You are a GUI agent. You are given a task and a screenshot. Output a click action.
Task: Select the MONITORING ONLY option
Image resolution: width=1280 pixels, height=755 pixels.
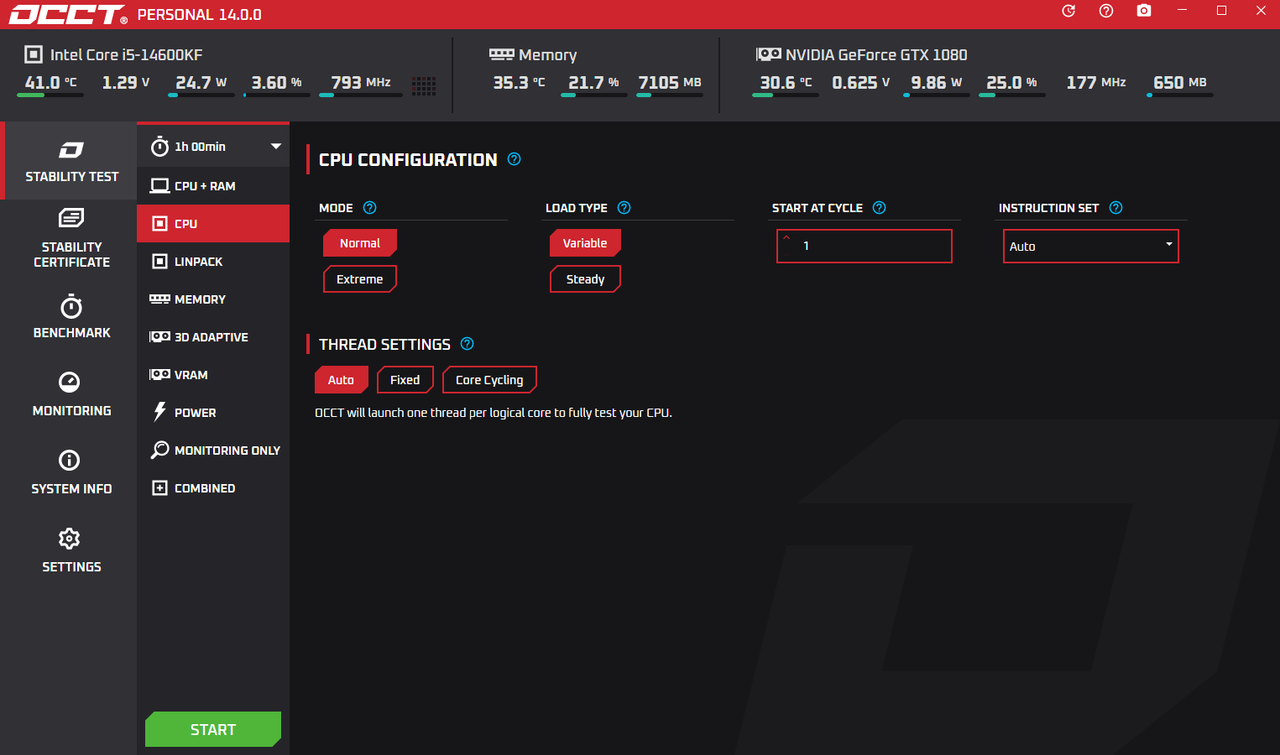(213, 450)
